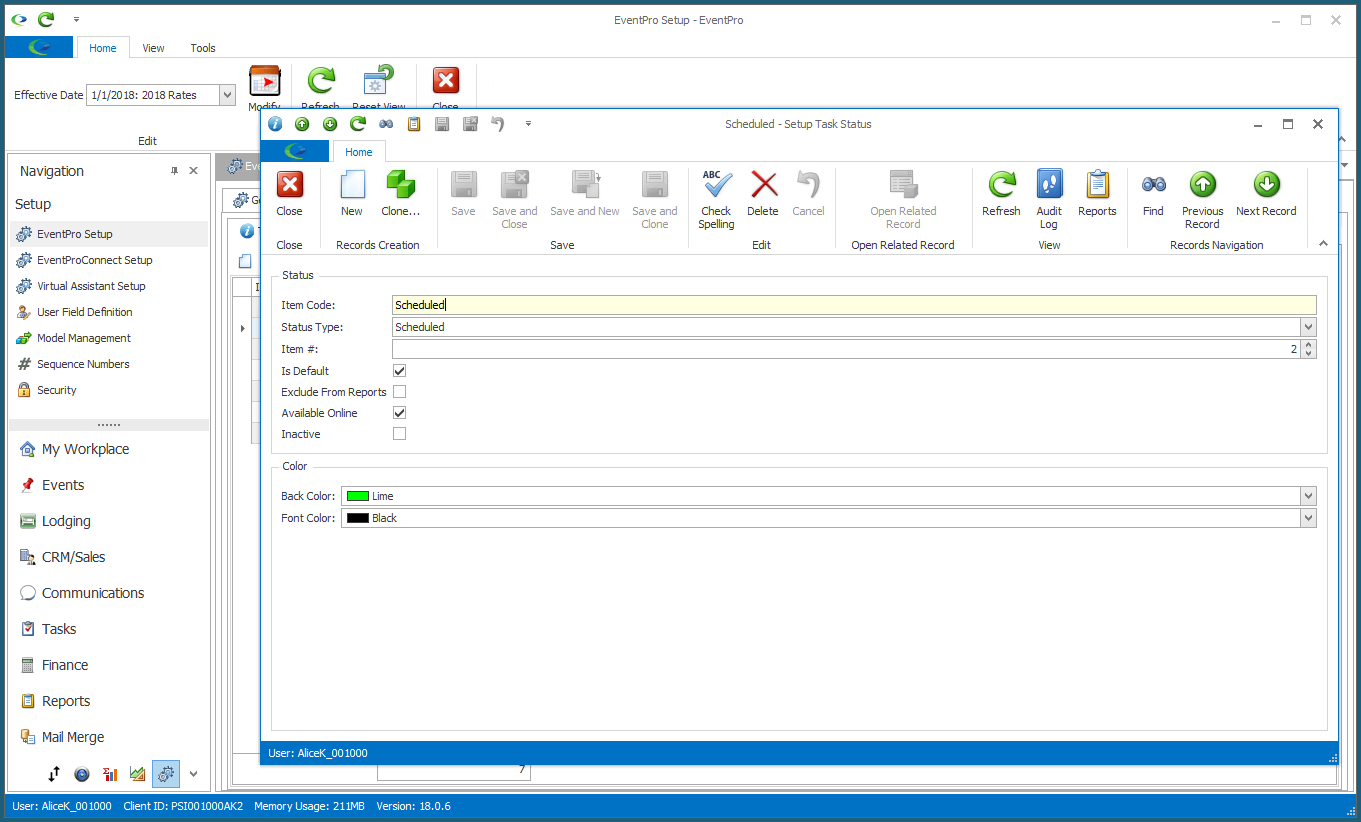The height and width of the screenshot is (822, 1361).
Task: Click the highlighted gears icon in navigation footer
Action: point(166,773)
